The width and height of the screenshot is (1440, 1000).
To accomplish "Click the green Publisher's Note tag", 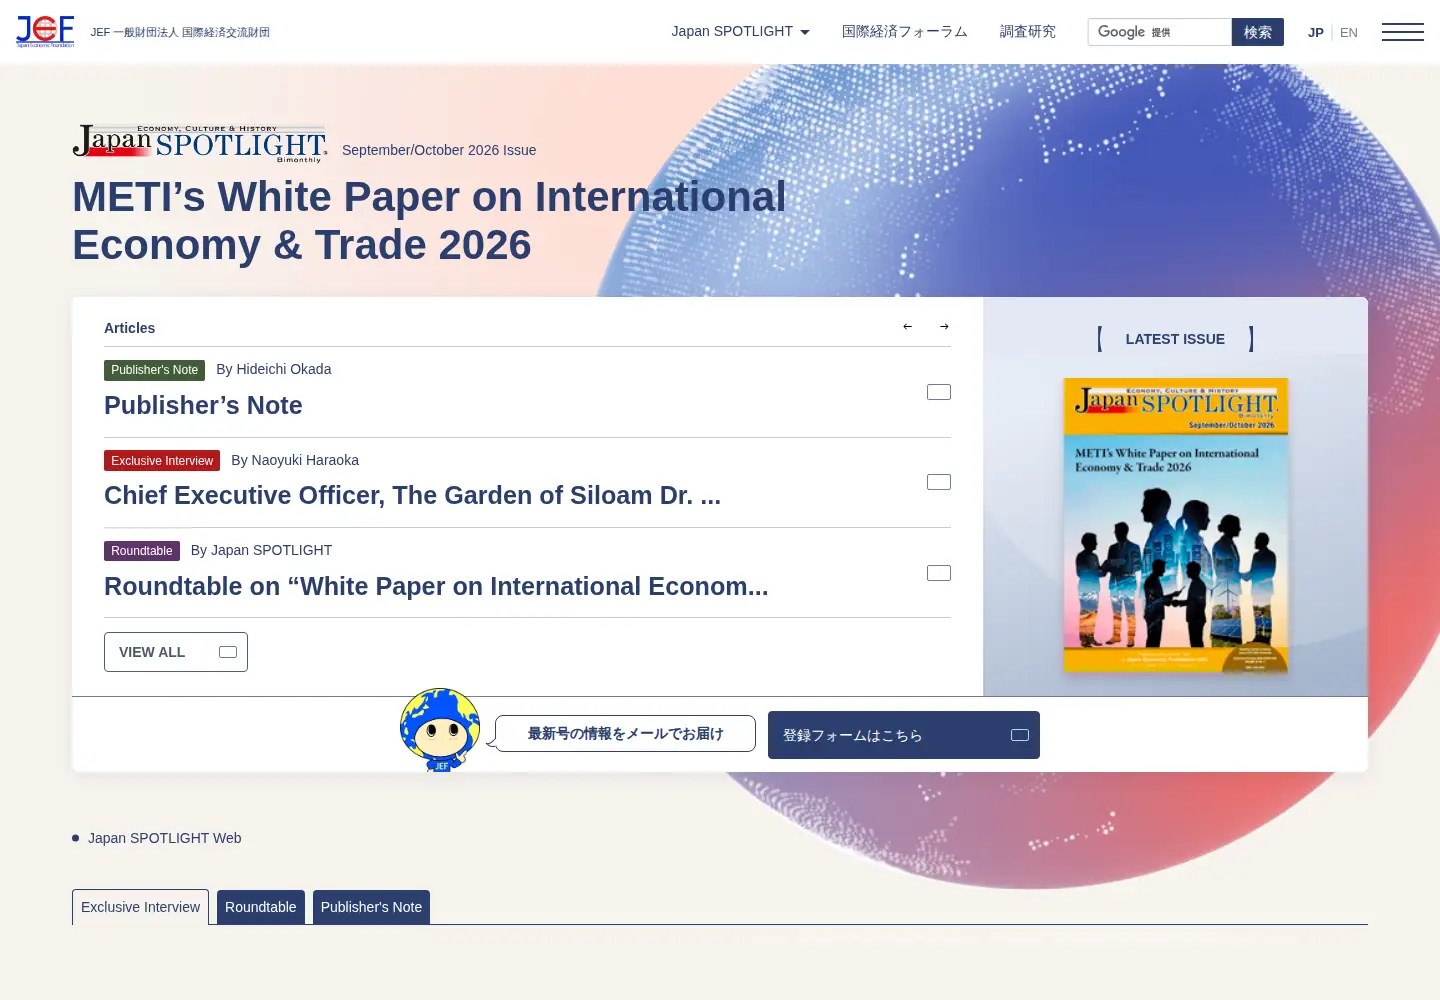I will 155,370.
